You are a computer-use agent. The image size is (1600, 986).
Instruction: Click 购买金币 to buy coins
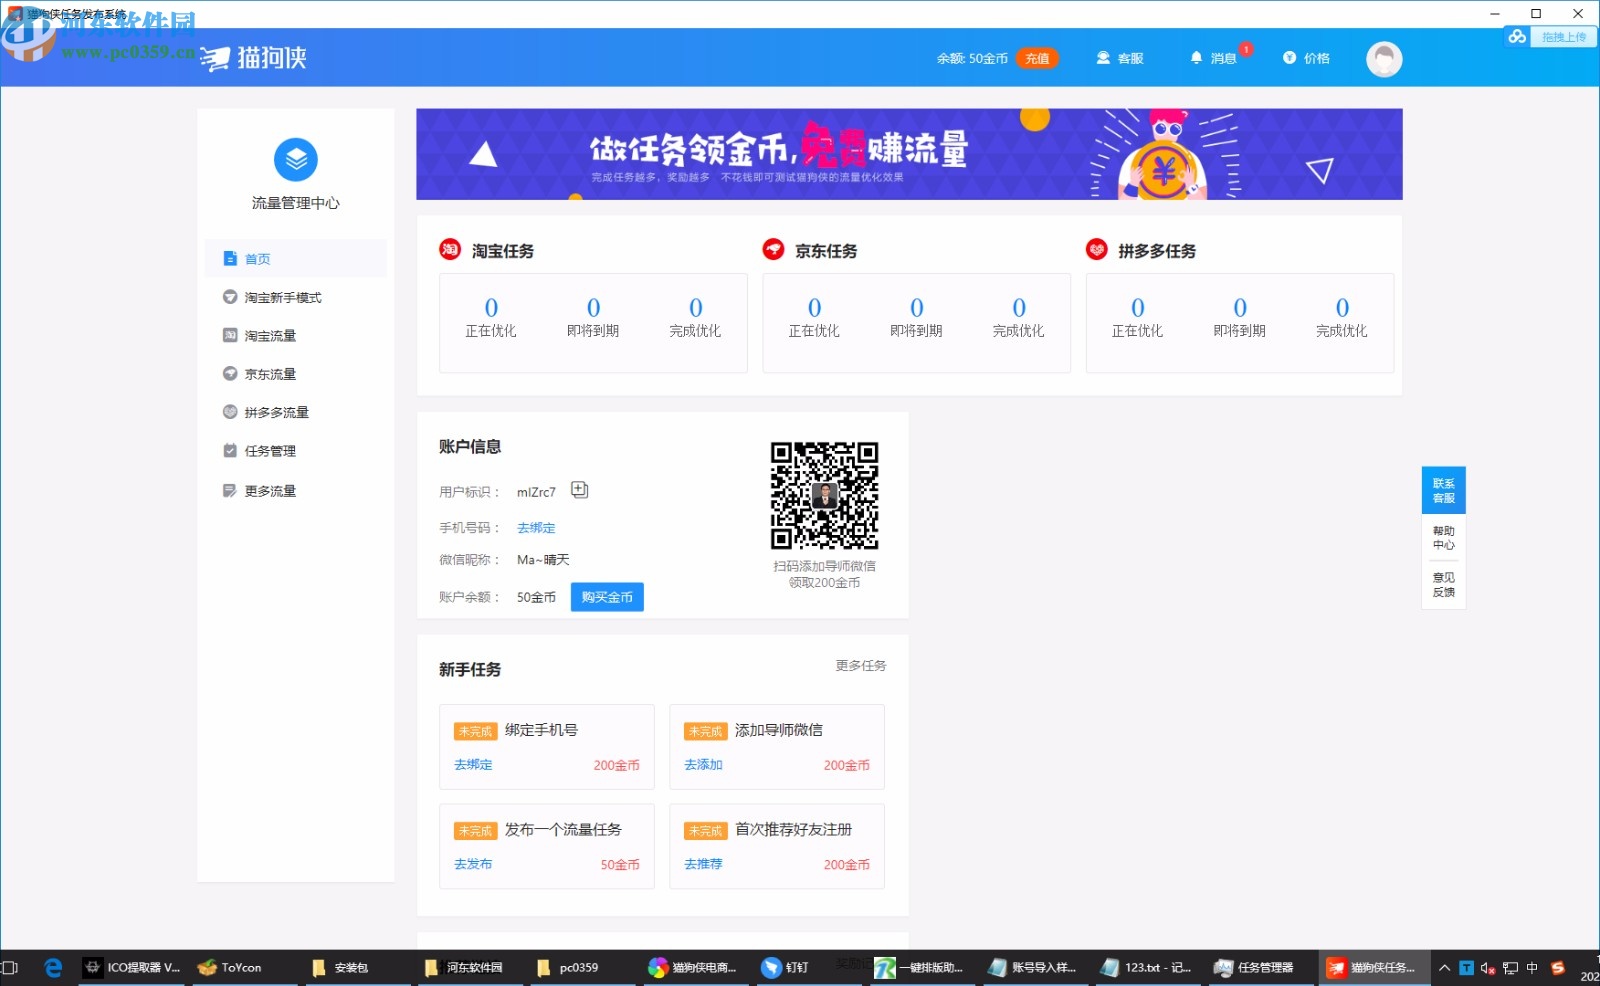click(x=606, y=597)
